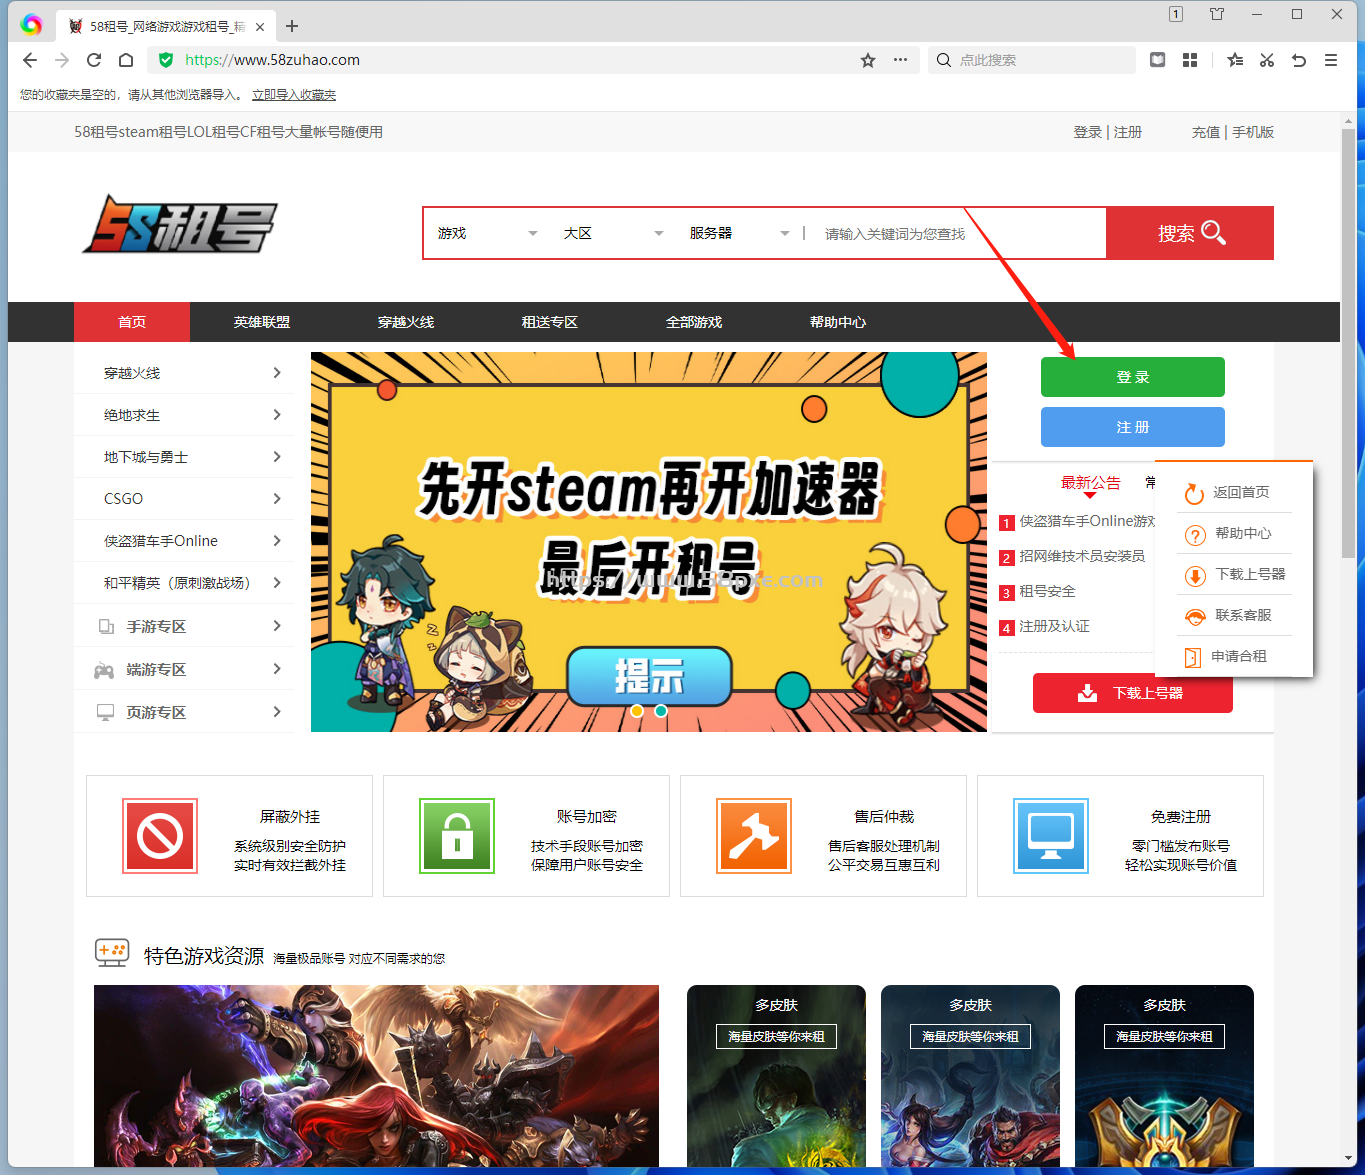Click the red 下载上号器 button

click(1133, 693)
